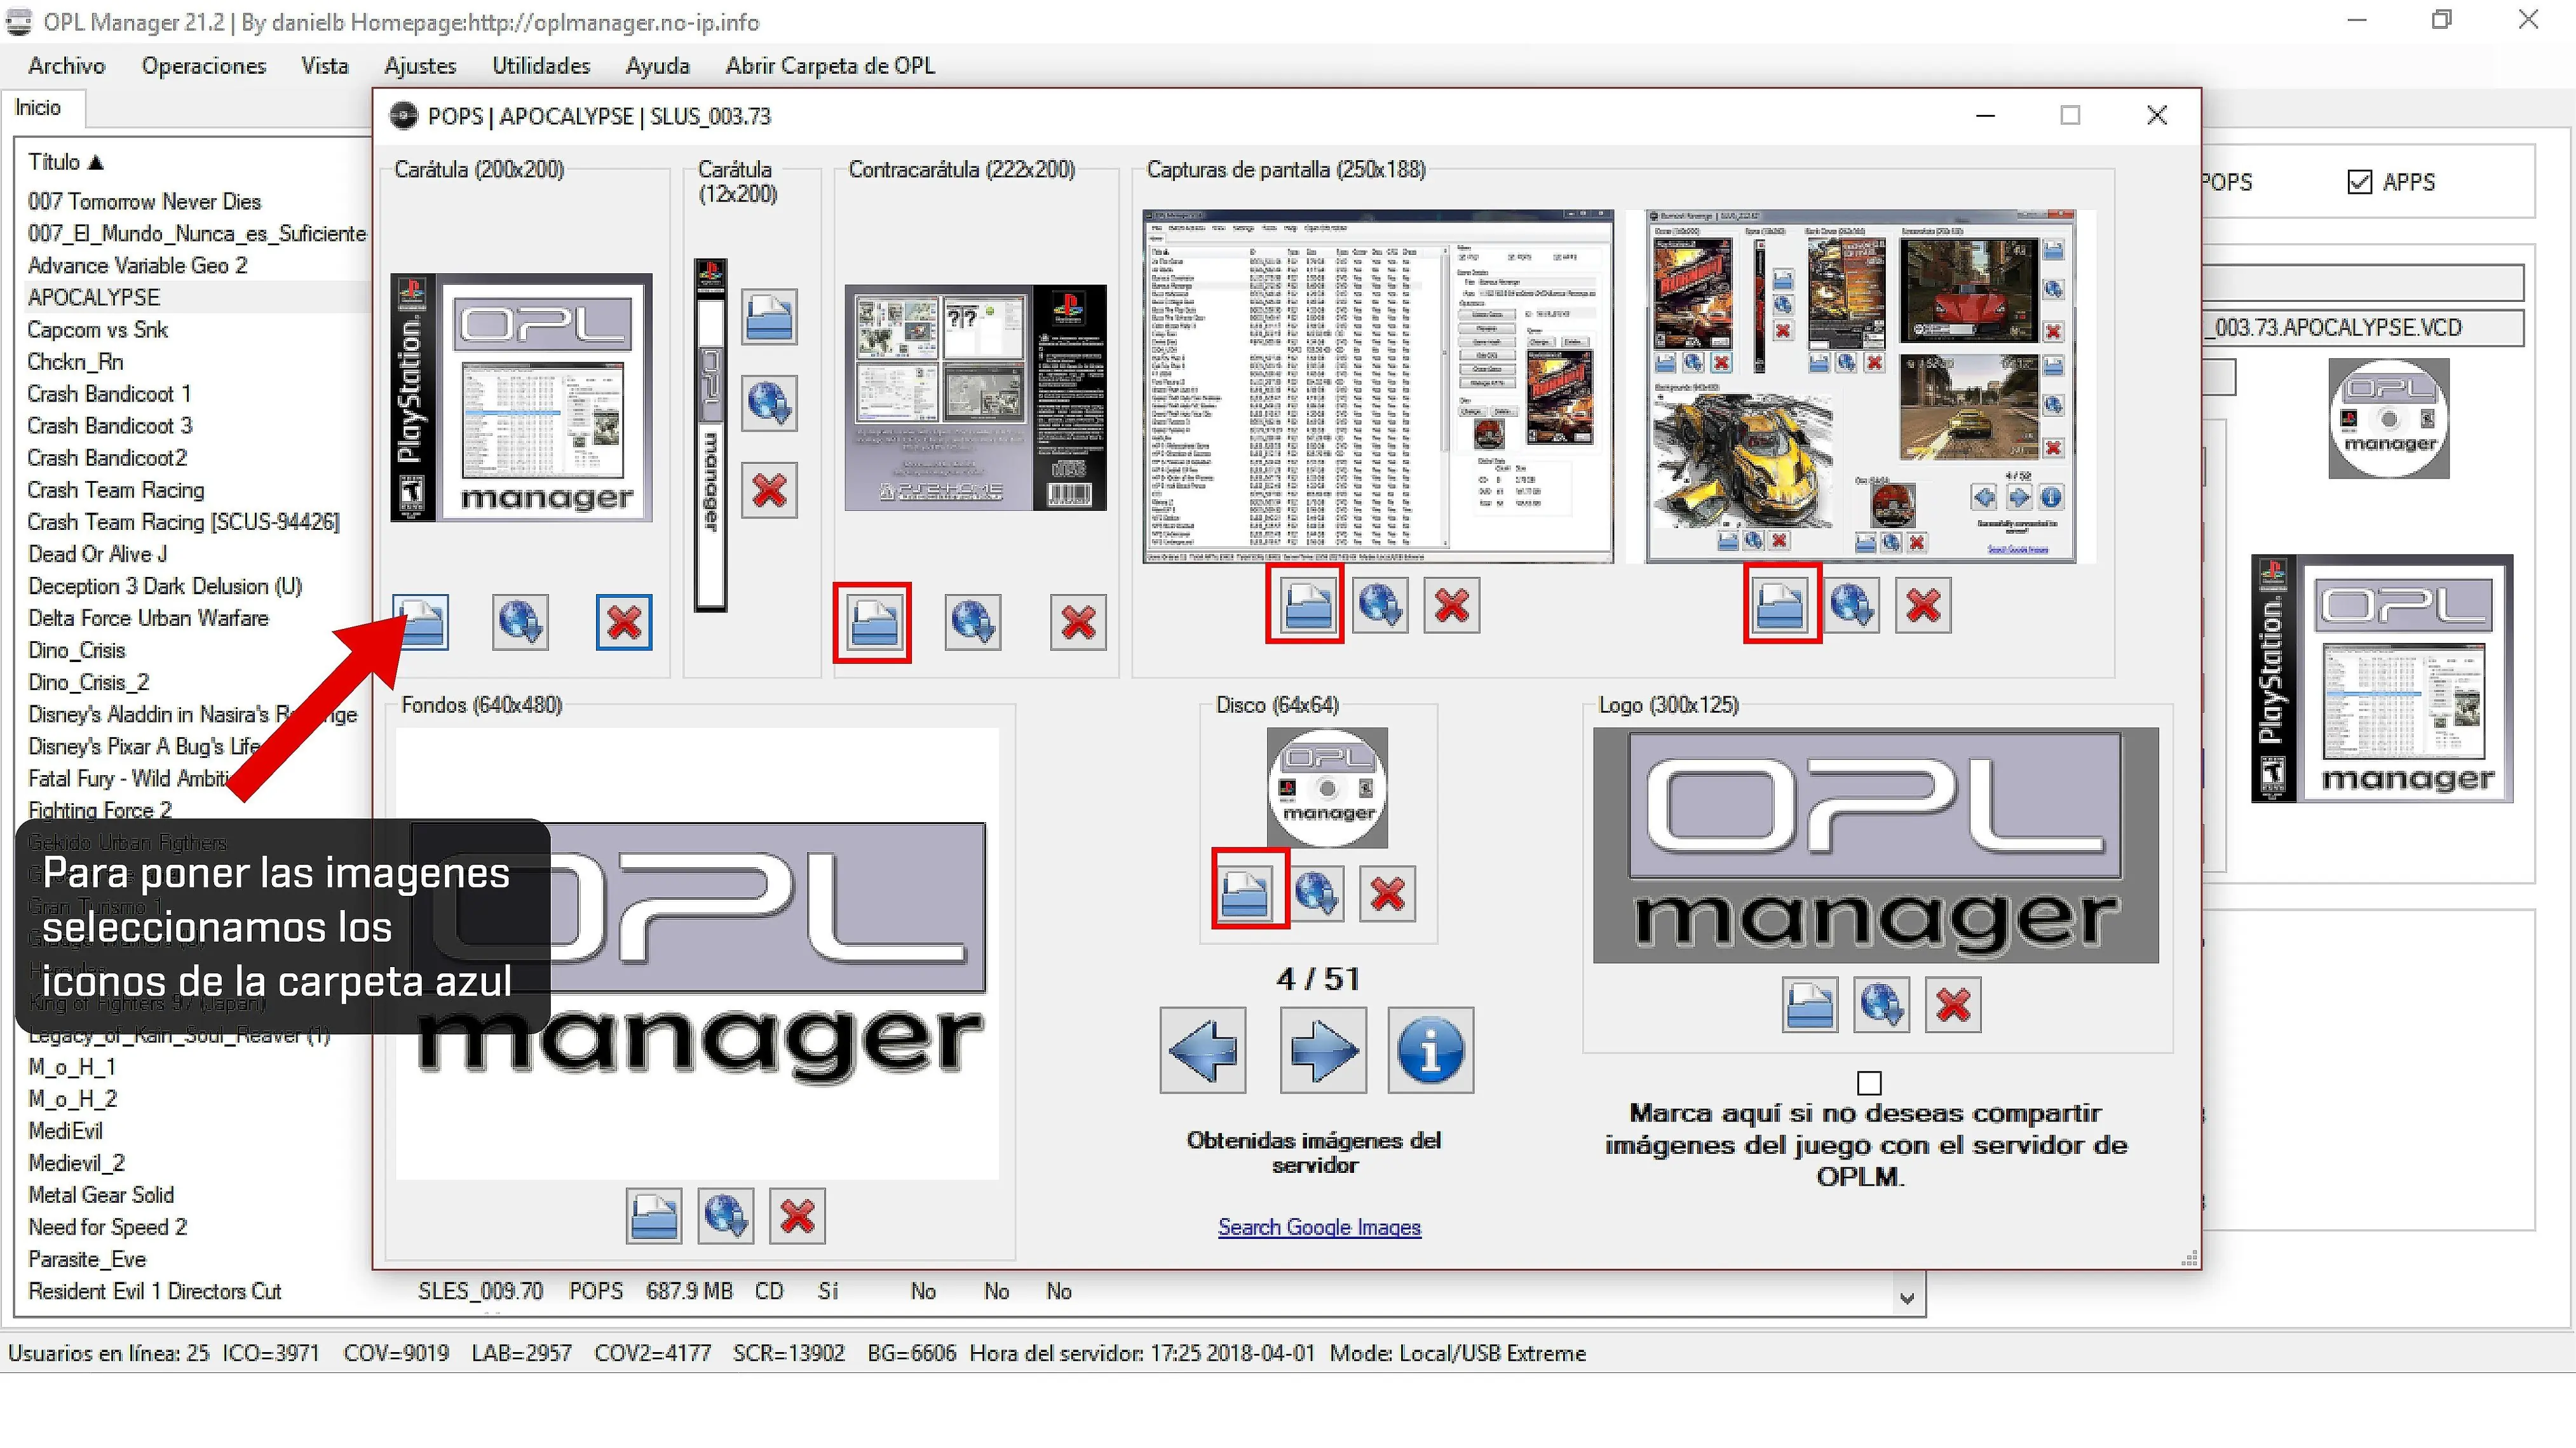The width and height of the screenshot is (2576, 1448).
Task: Select APOCALYPSE in the game list
Action: pyautogui.click(x=94, y=297)
